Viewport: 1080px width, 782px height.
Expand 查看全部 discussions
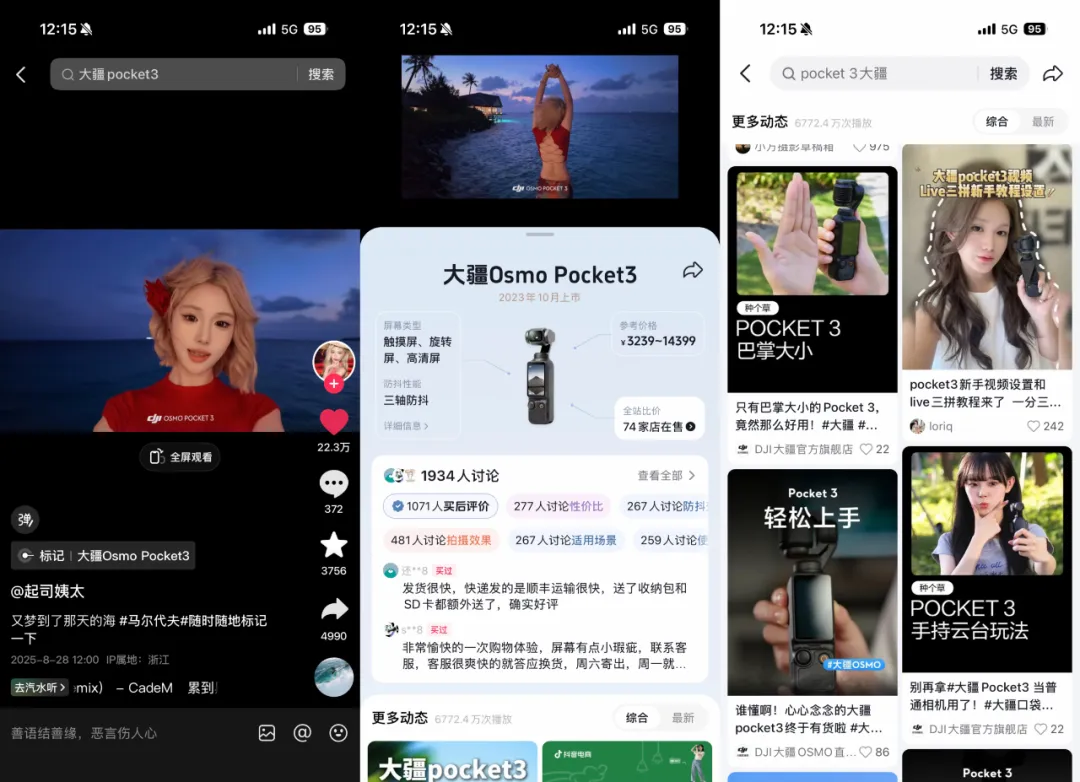tap(666, 476)
